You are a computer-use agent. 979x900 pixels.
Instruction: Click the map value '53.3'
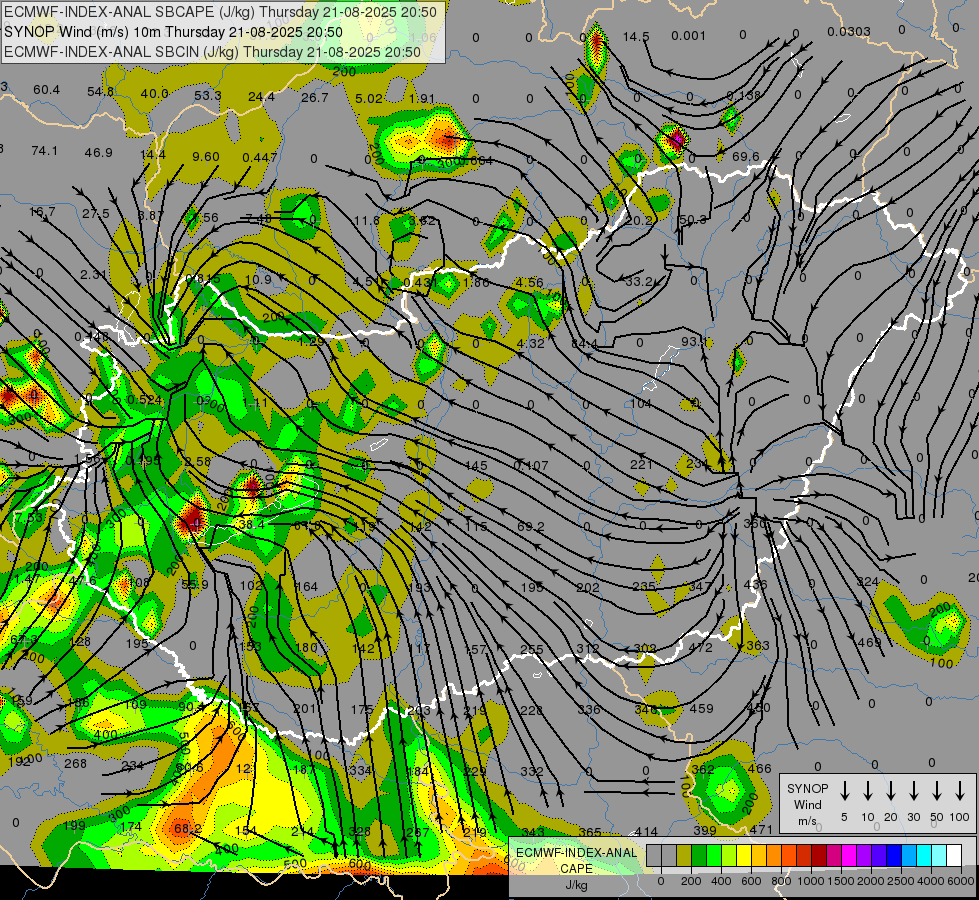tap(208, 96)
